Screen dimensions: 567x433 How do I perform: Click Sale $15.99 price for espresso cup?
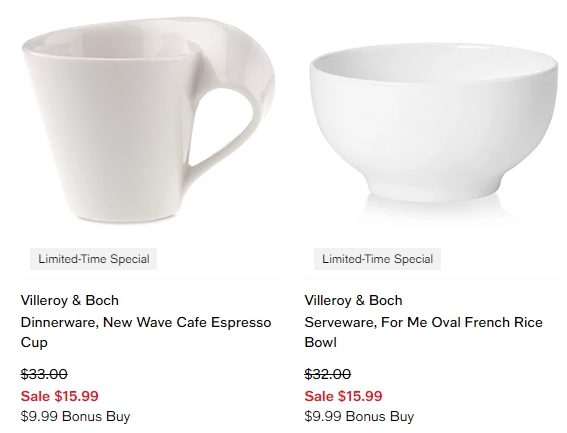coord(59,396)
